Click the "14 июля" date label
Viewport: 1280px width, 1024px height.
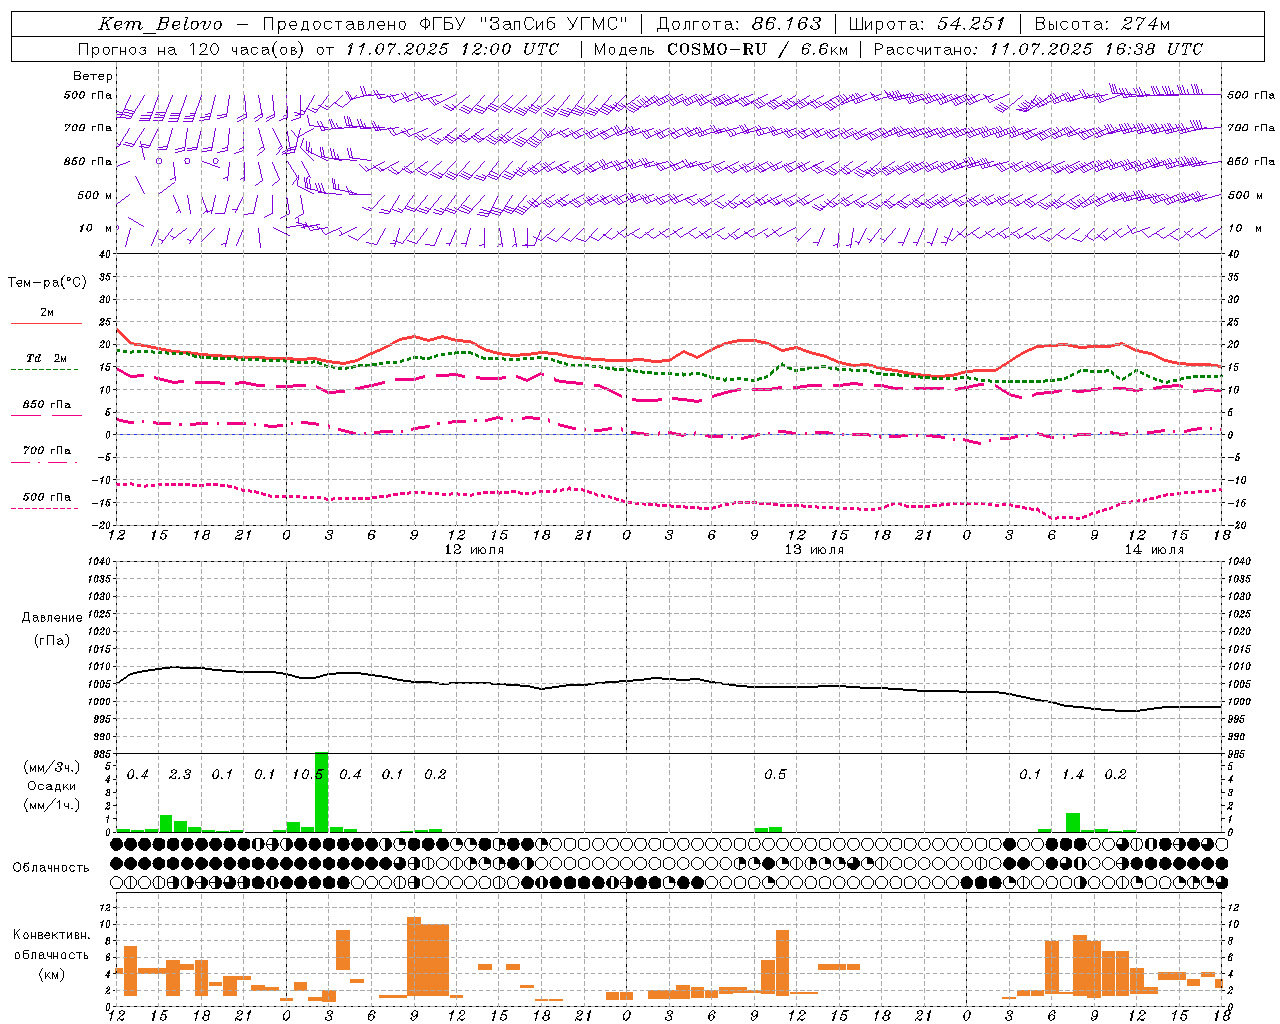[1154, 550]
